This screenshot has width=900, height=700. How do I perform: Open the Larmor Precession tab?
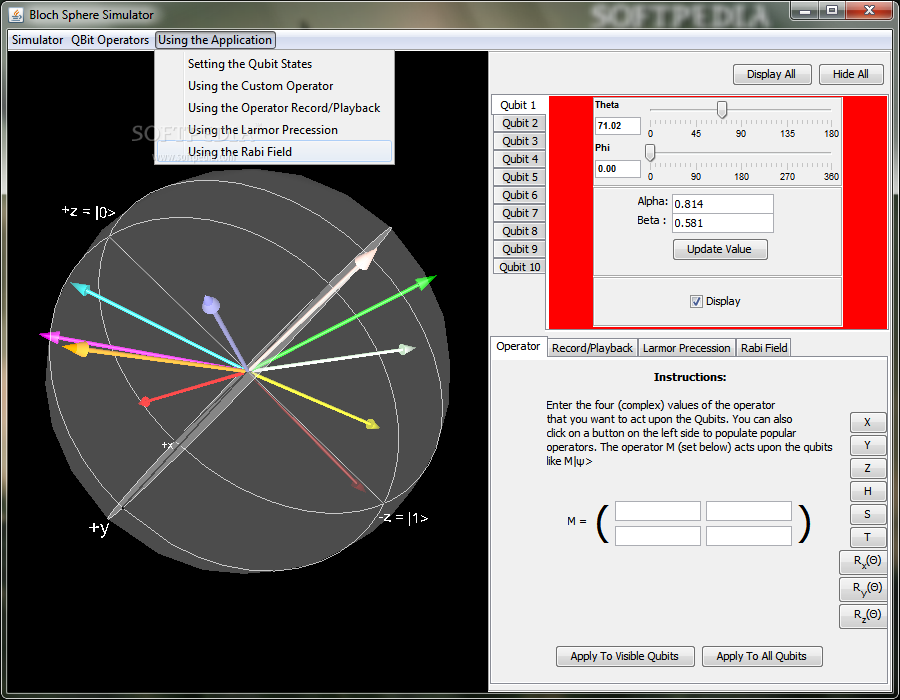686,348
